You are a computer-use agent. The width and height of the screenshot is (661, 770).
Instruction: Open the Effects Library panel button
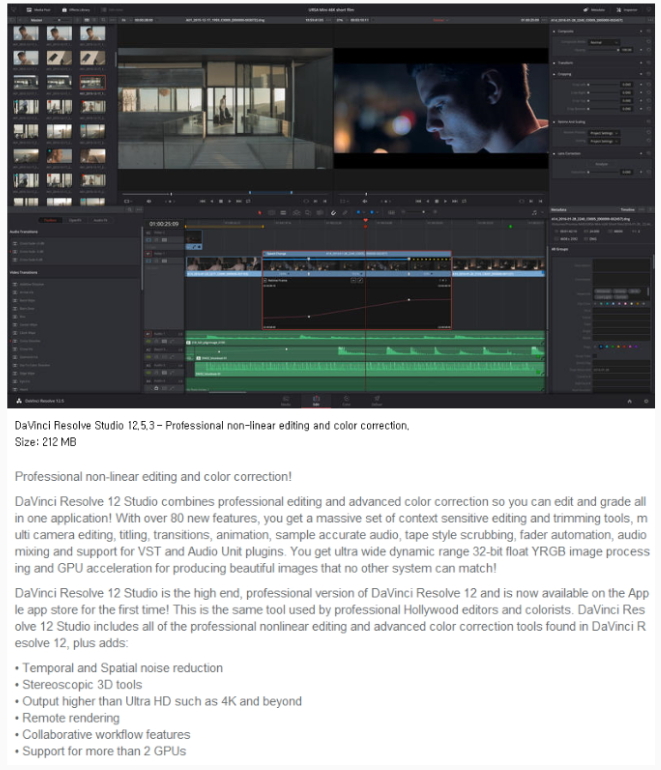point(76,10)
